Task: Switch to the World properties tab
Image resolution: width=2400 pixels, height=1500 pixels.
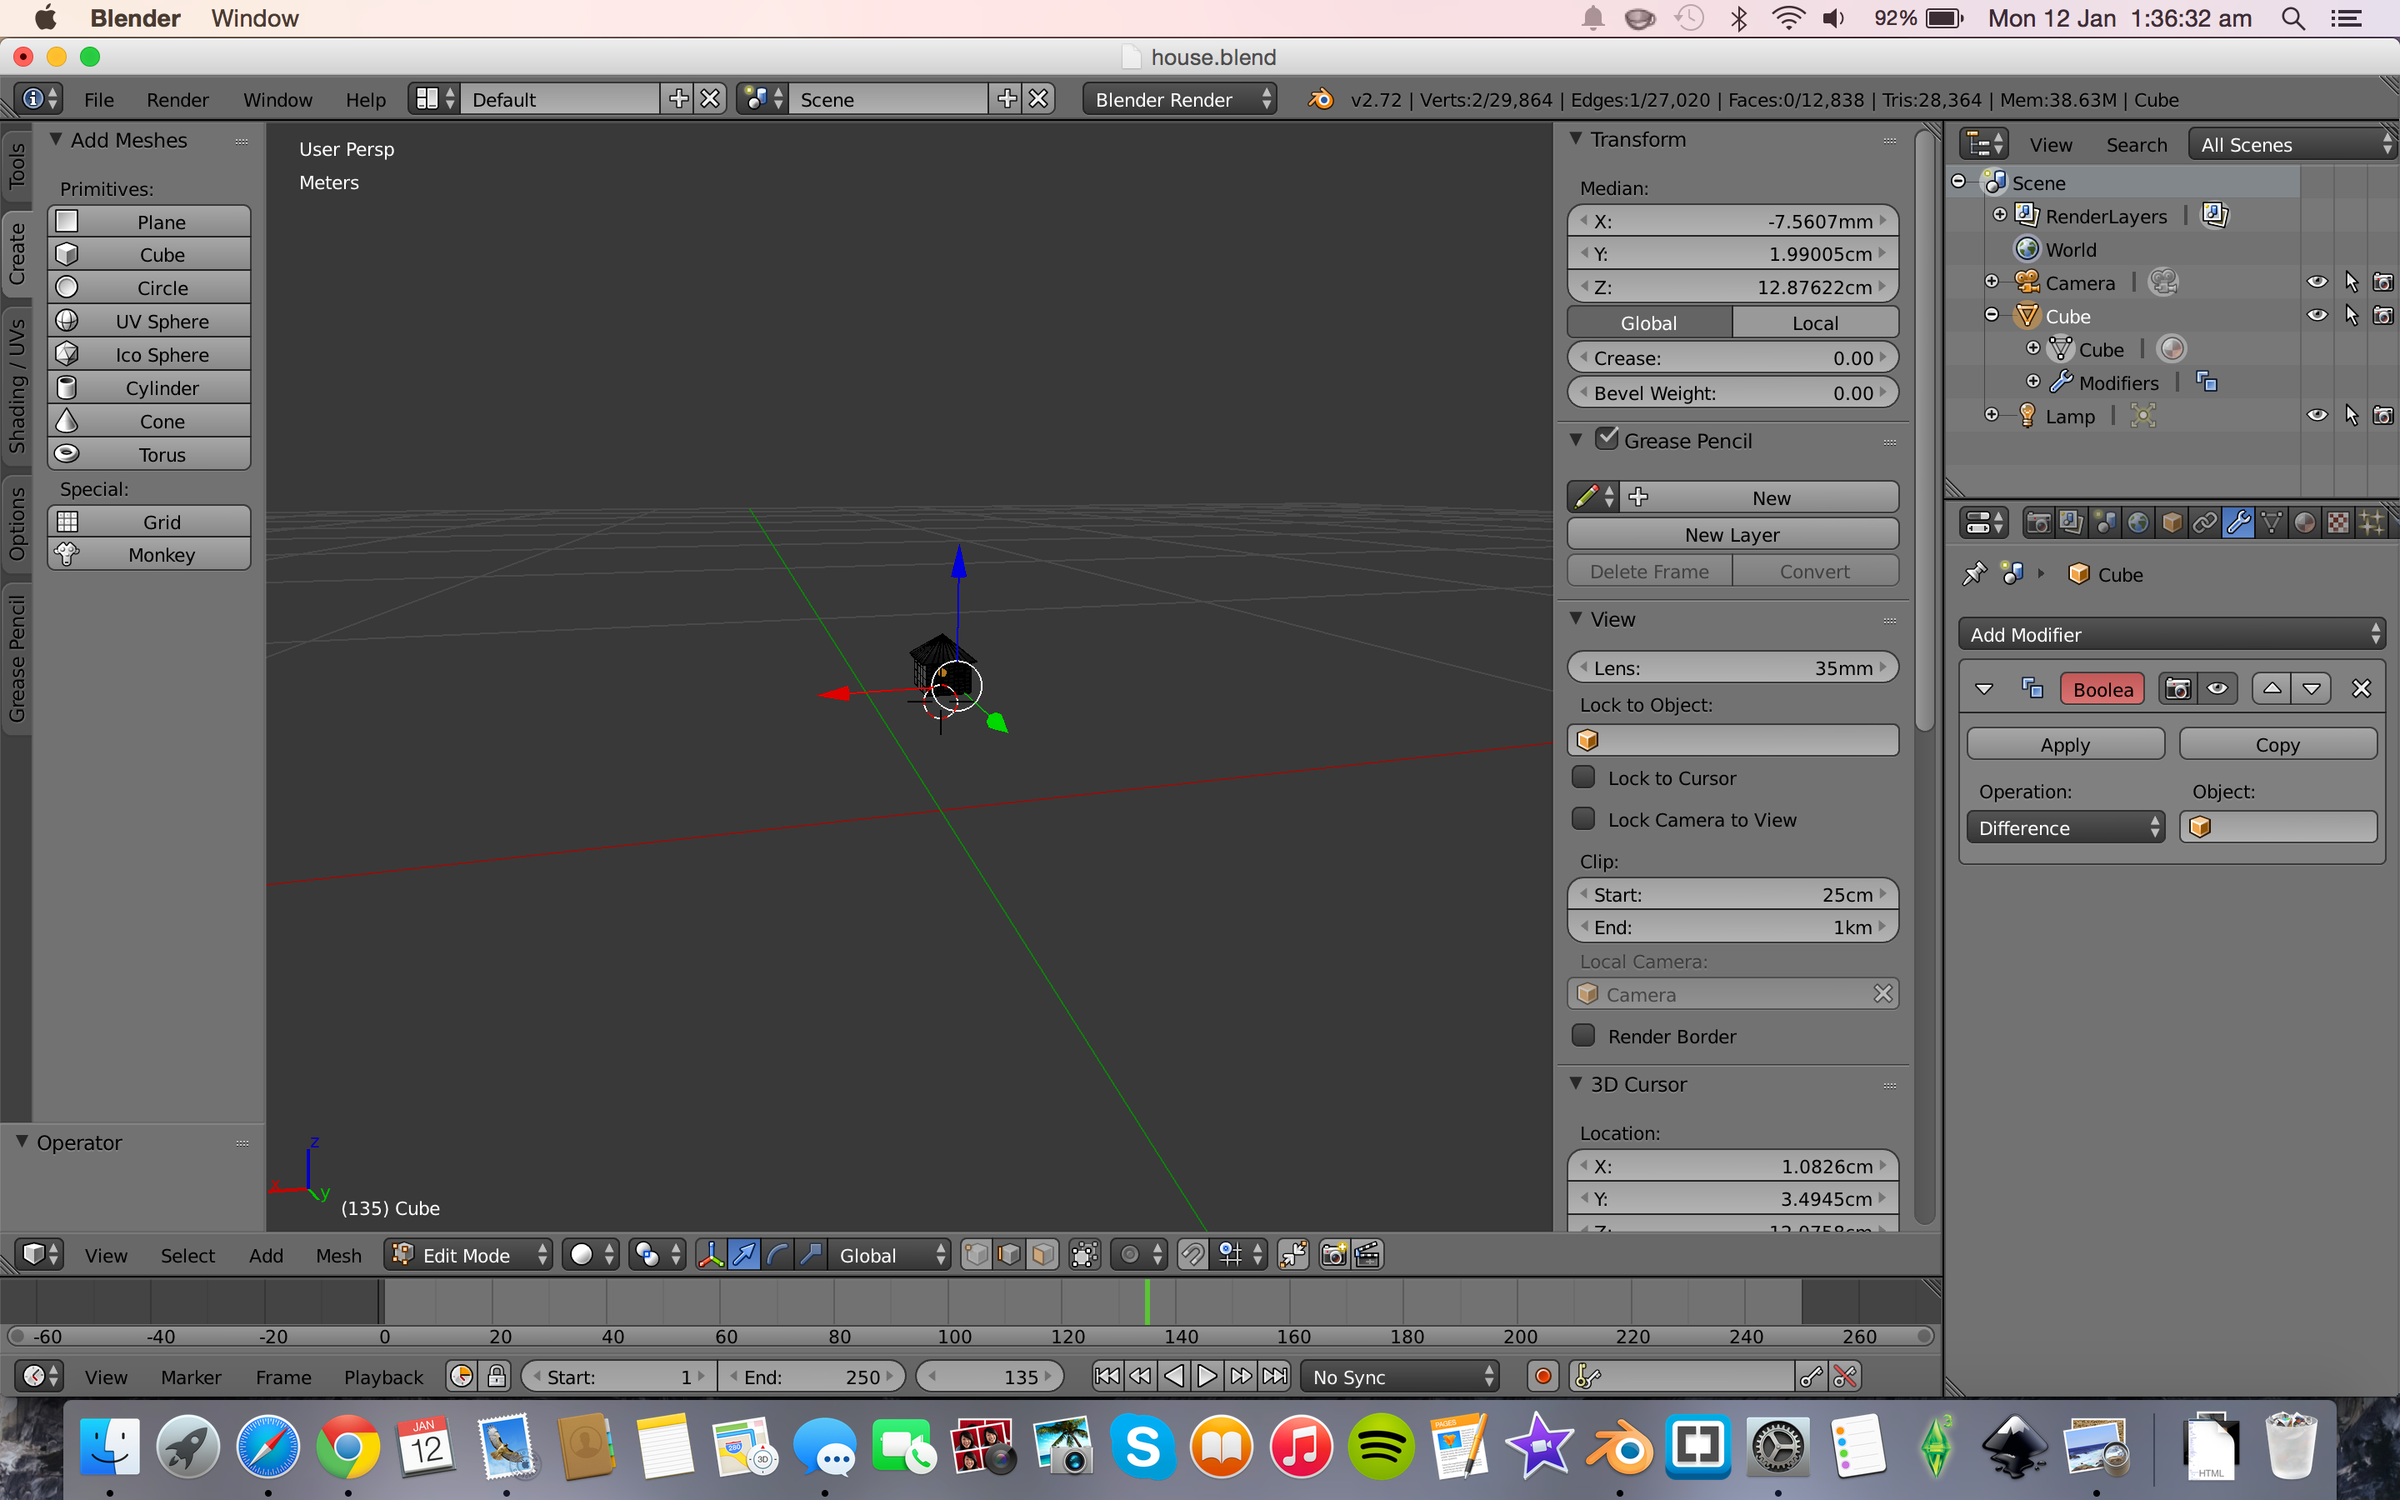Action: click(2139, 522)
